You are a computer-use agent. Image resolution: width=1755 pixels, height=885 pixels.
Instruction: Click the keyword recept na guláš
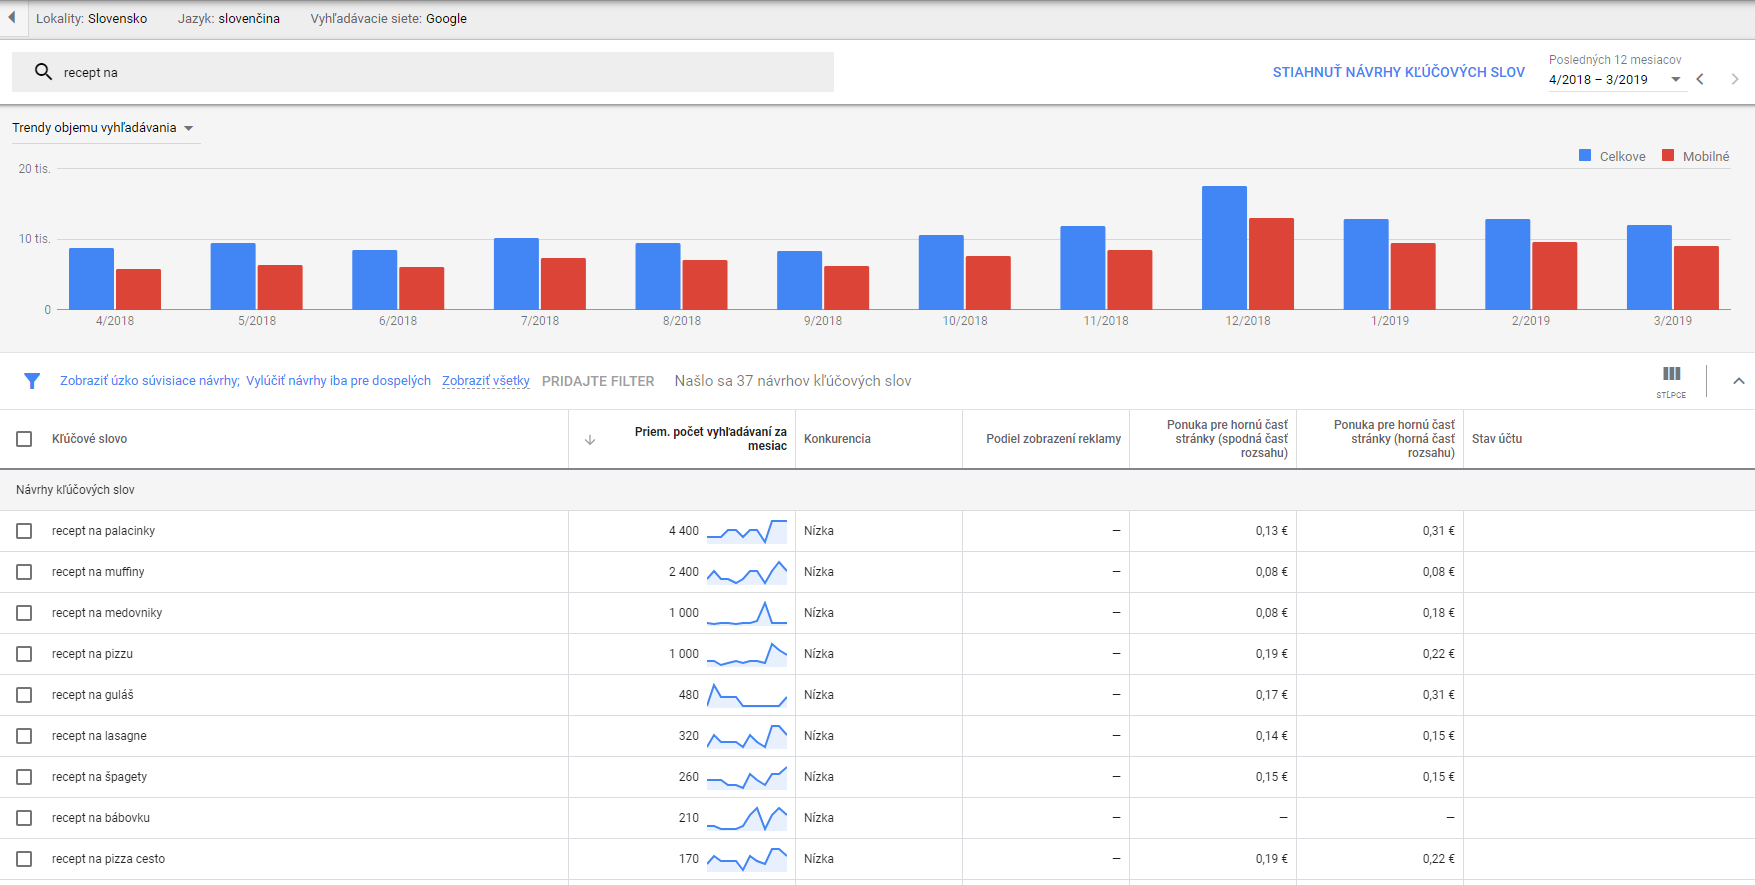pos(92,695)
